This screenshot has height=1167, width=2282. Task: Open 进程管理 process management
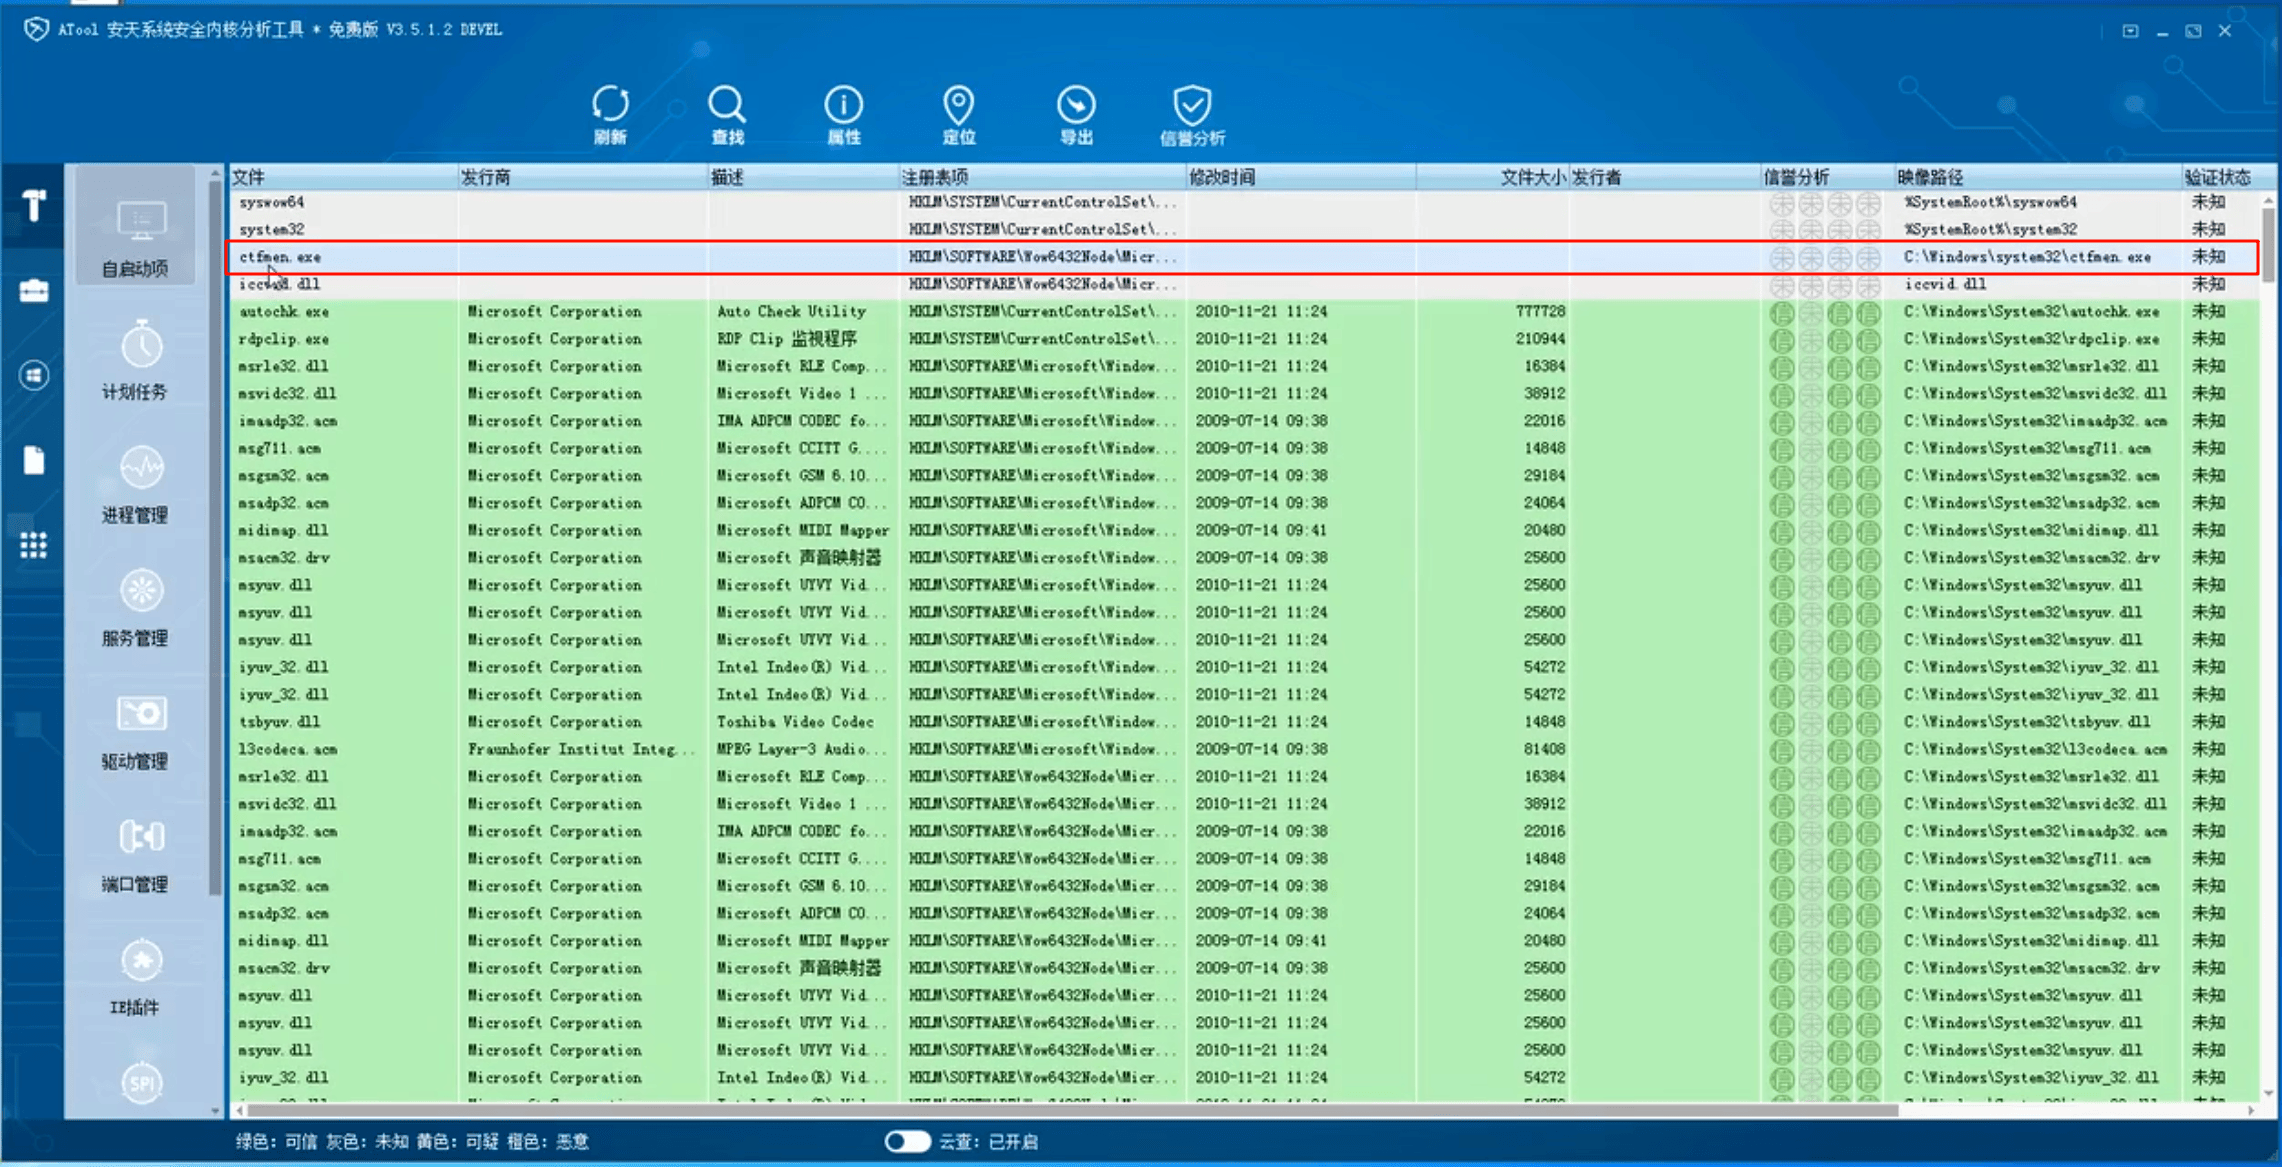(x=135, y=484)
